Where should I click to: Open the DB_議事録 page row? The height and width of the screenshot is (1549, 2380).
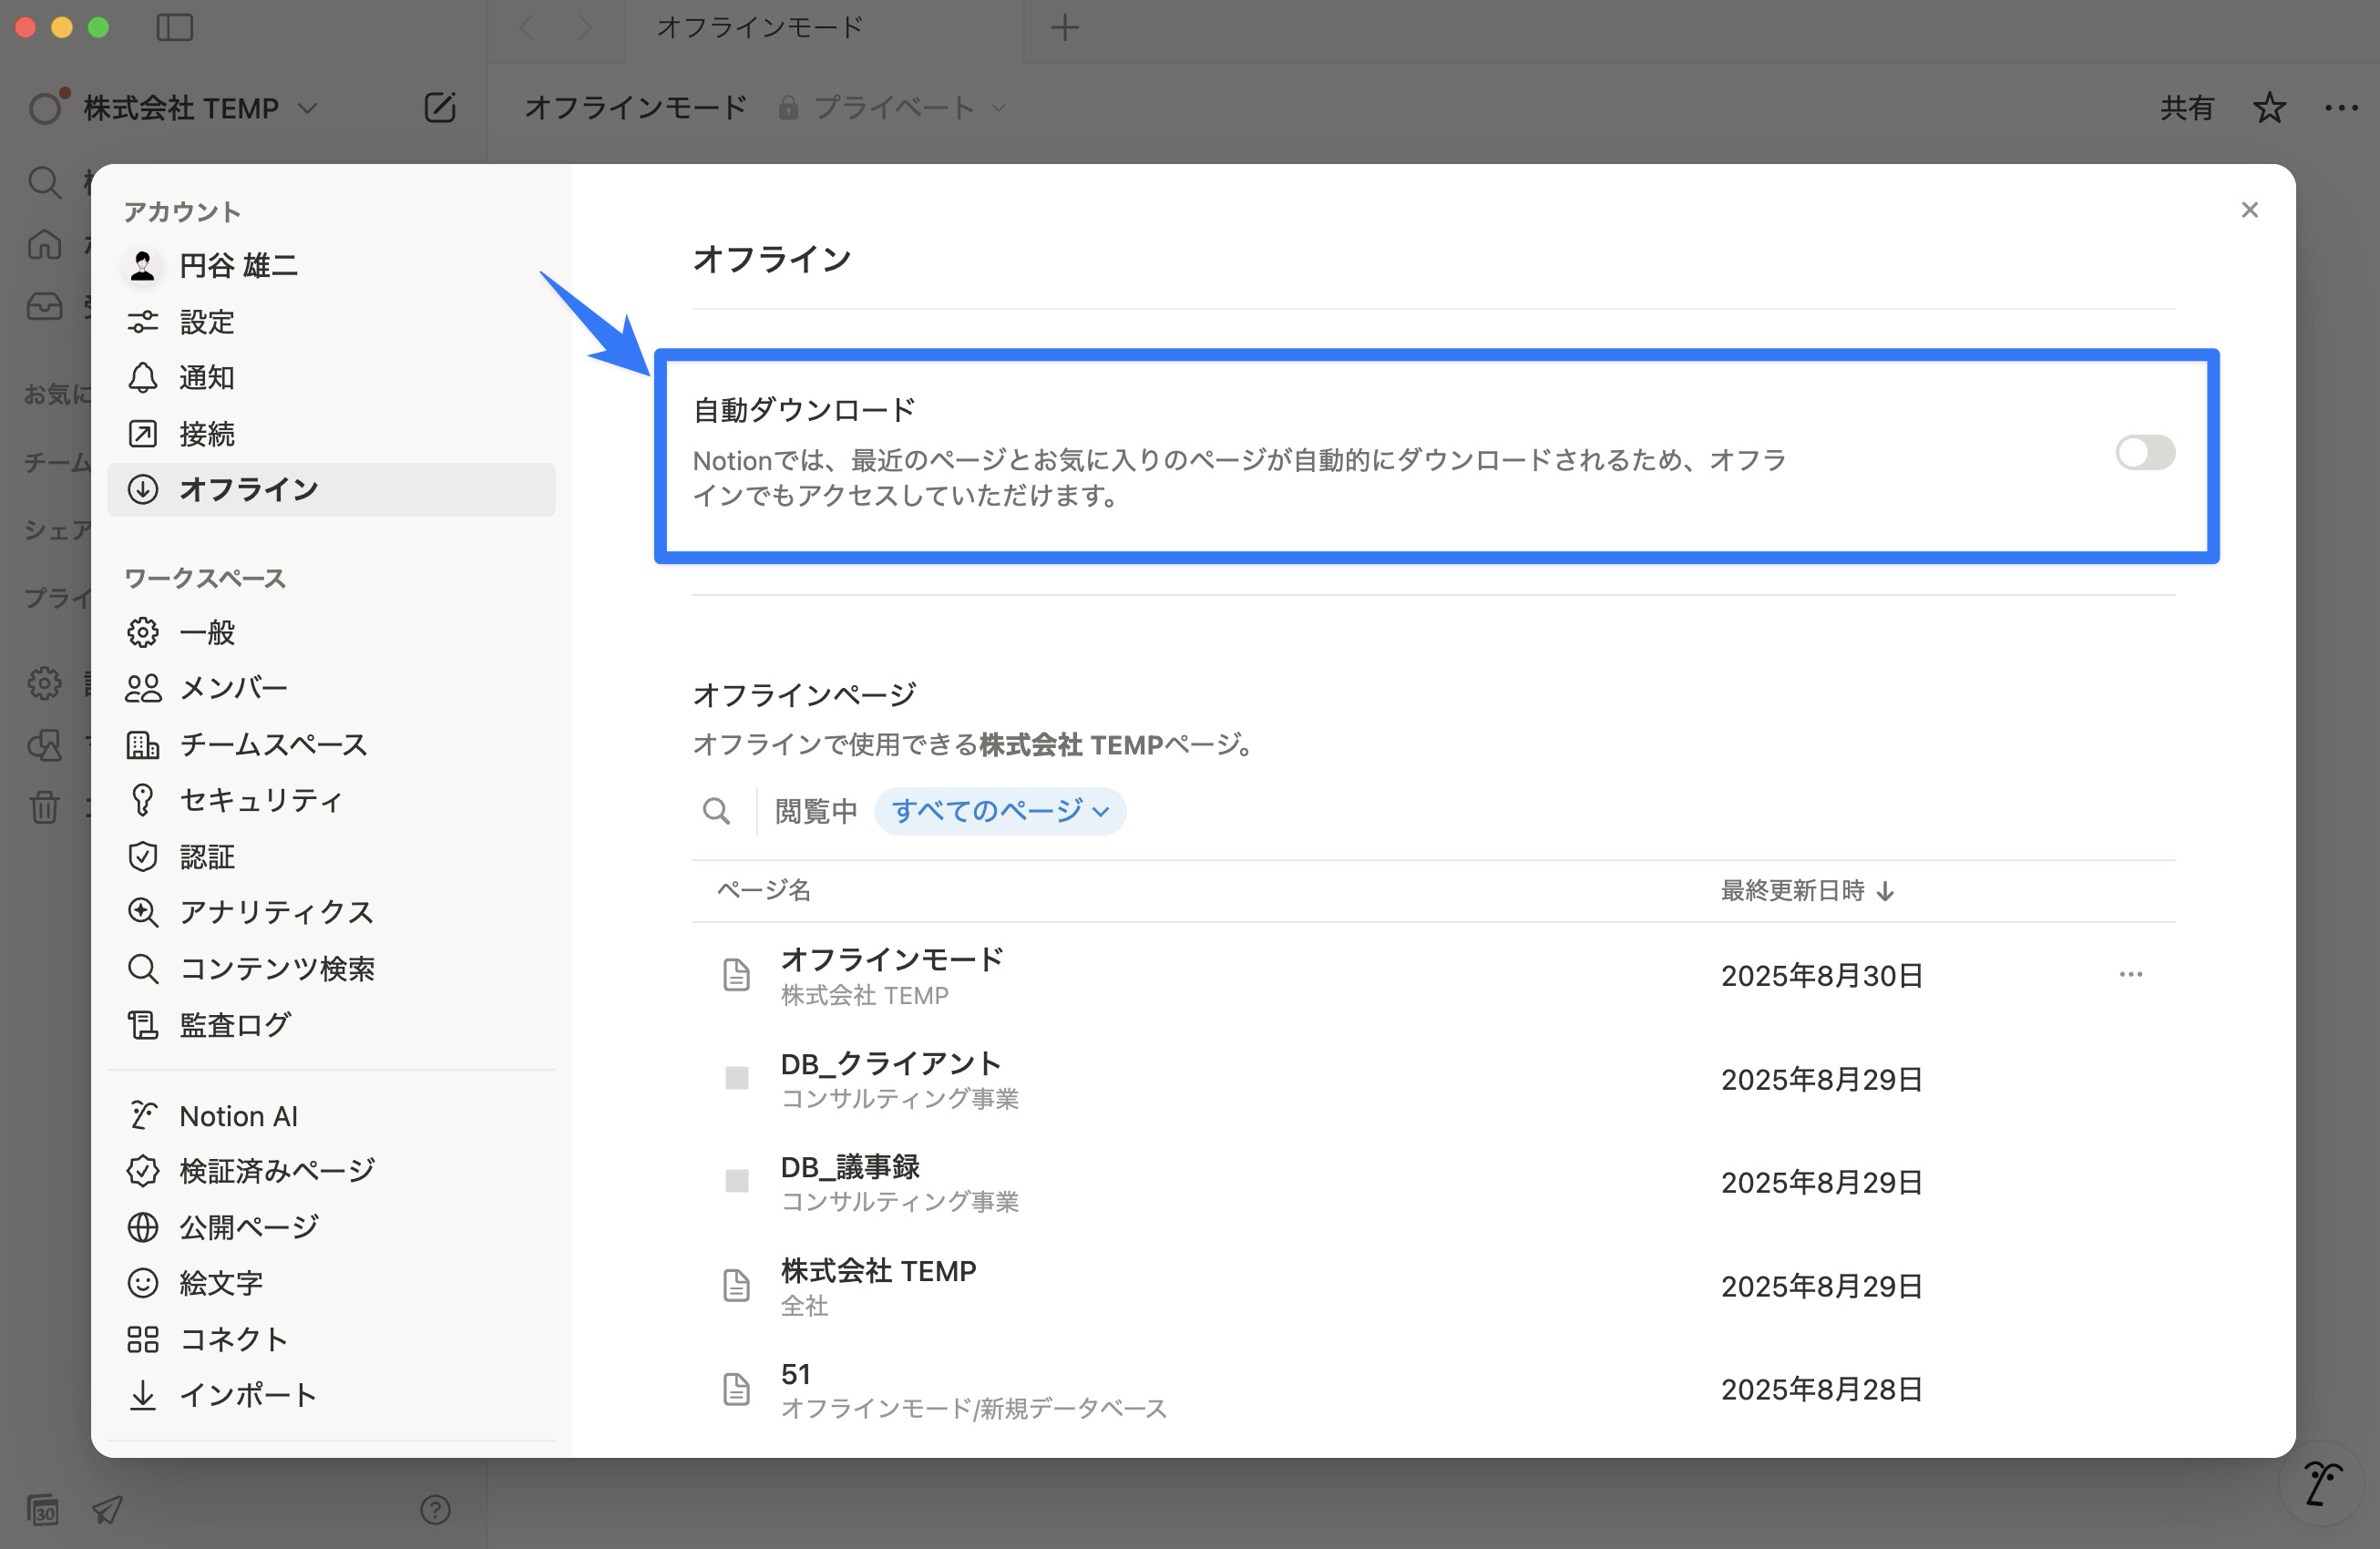[1433, 1182]
